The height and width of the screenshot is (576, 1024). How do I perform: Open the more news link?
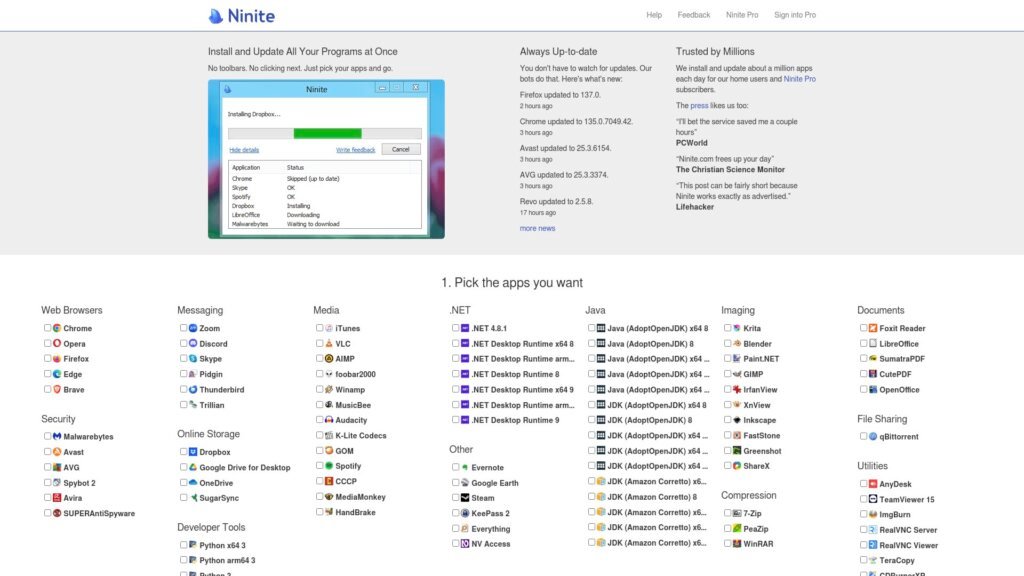coord(537,229)
